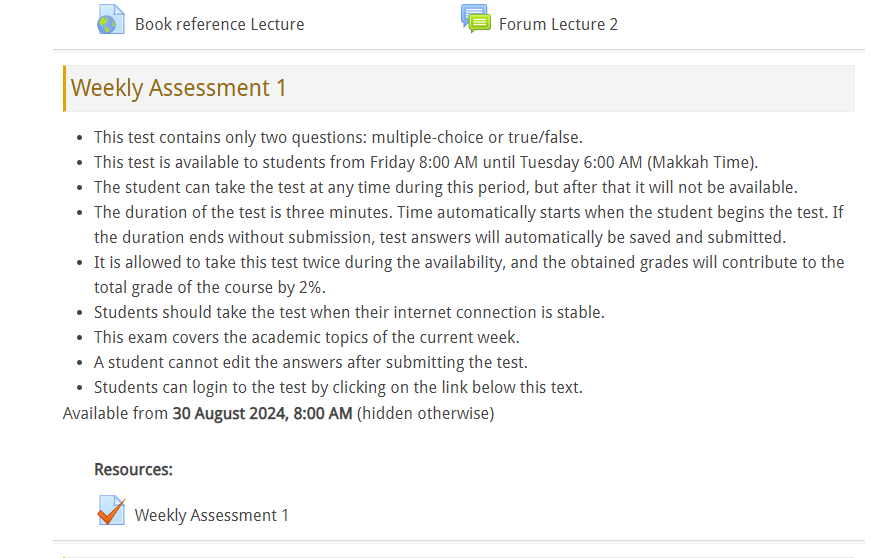Click the bullet about current week topics

pyautogui.click(x=306, y=337)
